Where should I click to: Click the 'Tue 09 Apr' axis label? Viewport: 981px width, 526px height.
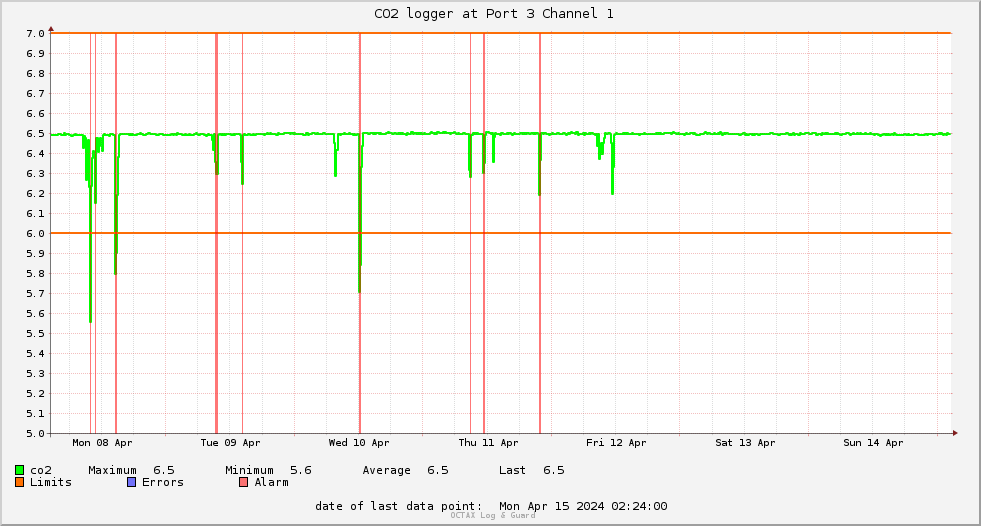[230, 443]
